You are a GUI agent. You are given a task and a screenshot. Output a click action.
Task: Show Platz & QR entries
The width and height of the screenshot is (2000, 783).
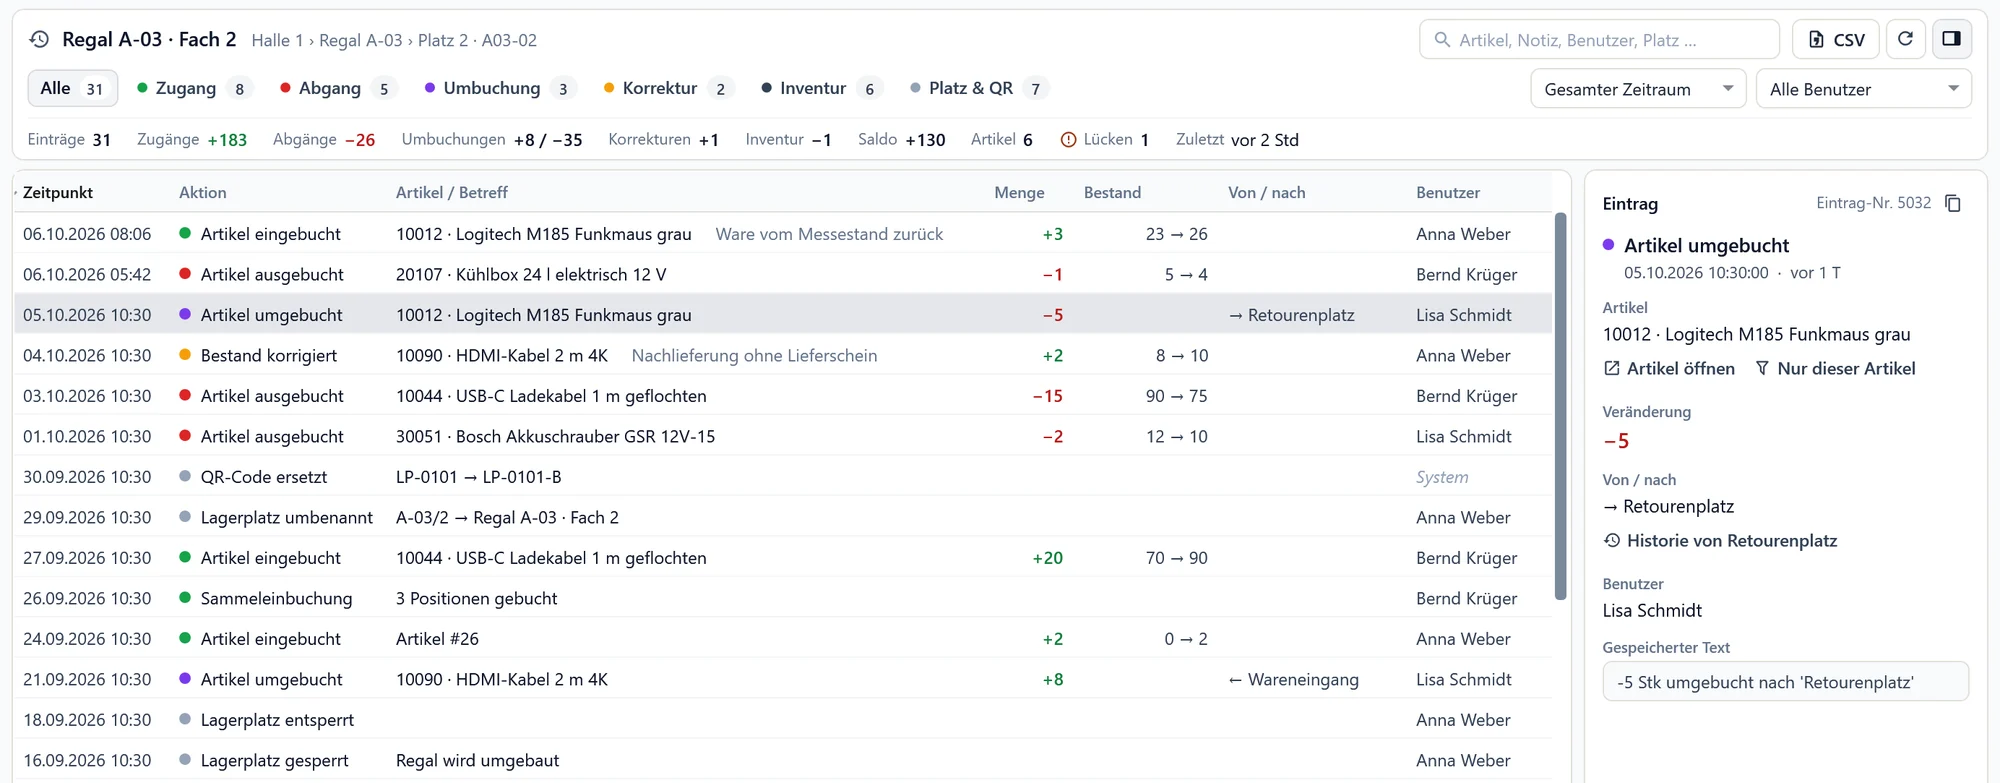click(980, 88)
